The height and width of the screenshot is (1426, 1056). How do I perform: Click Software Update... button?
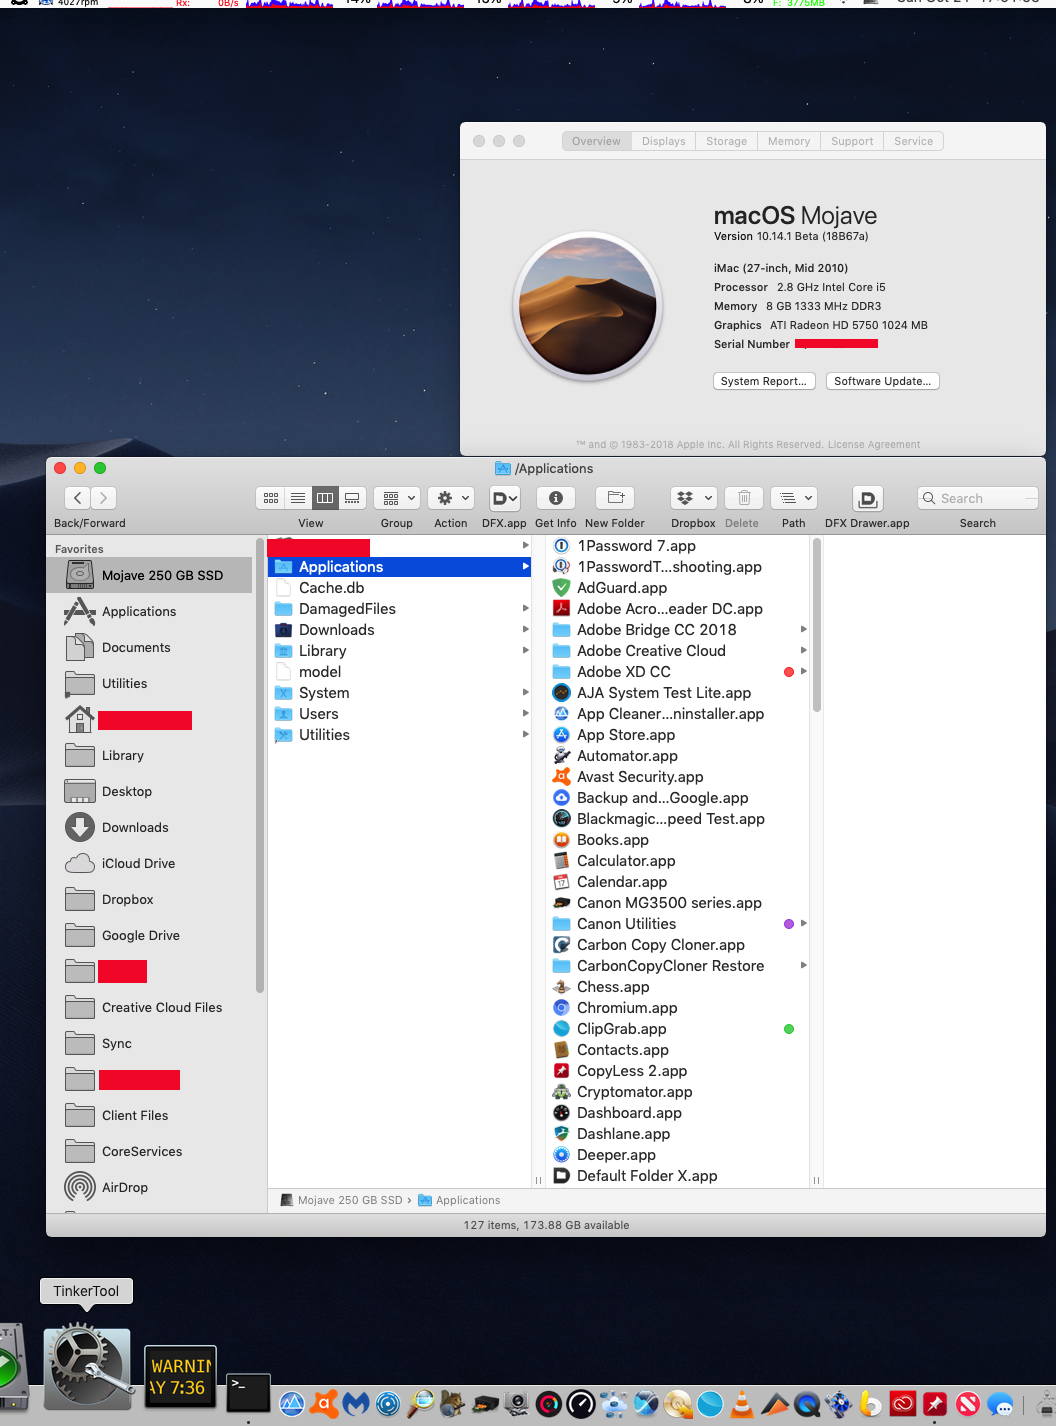pyautogui.click(x=883, y=381)
